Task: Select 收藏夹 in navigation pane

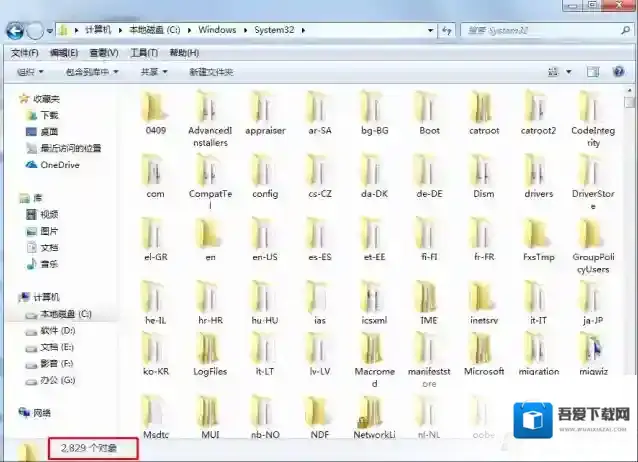Action: 46,99
